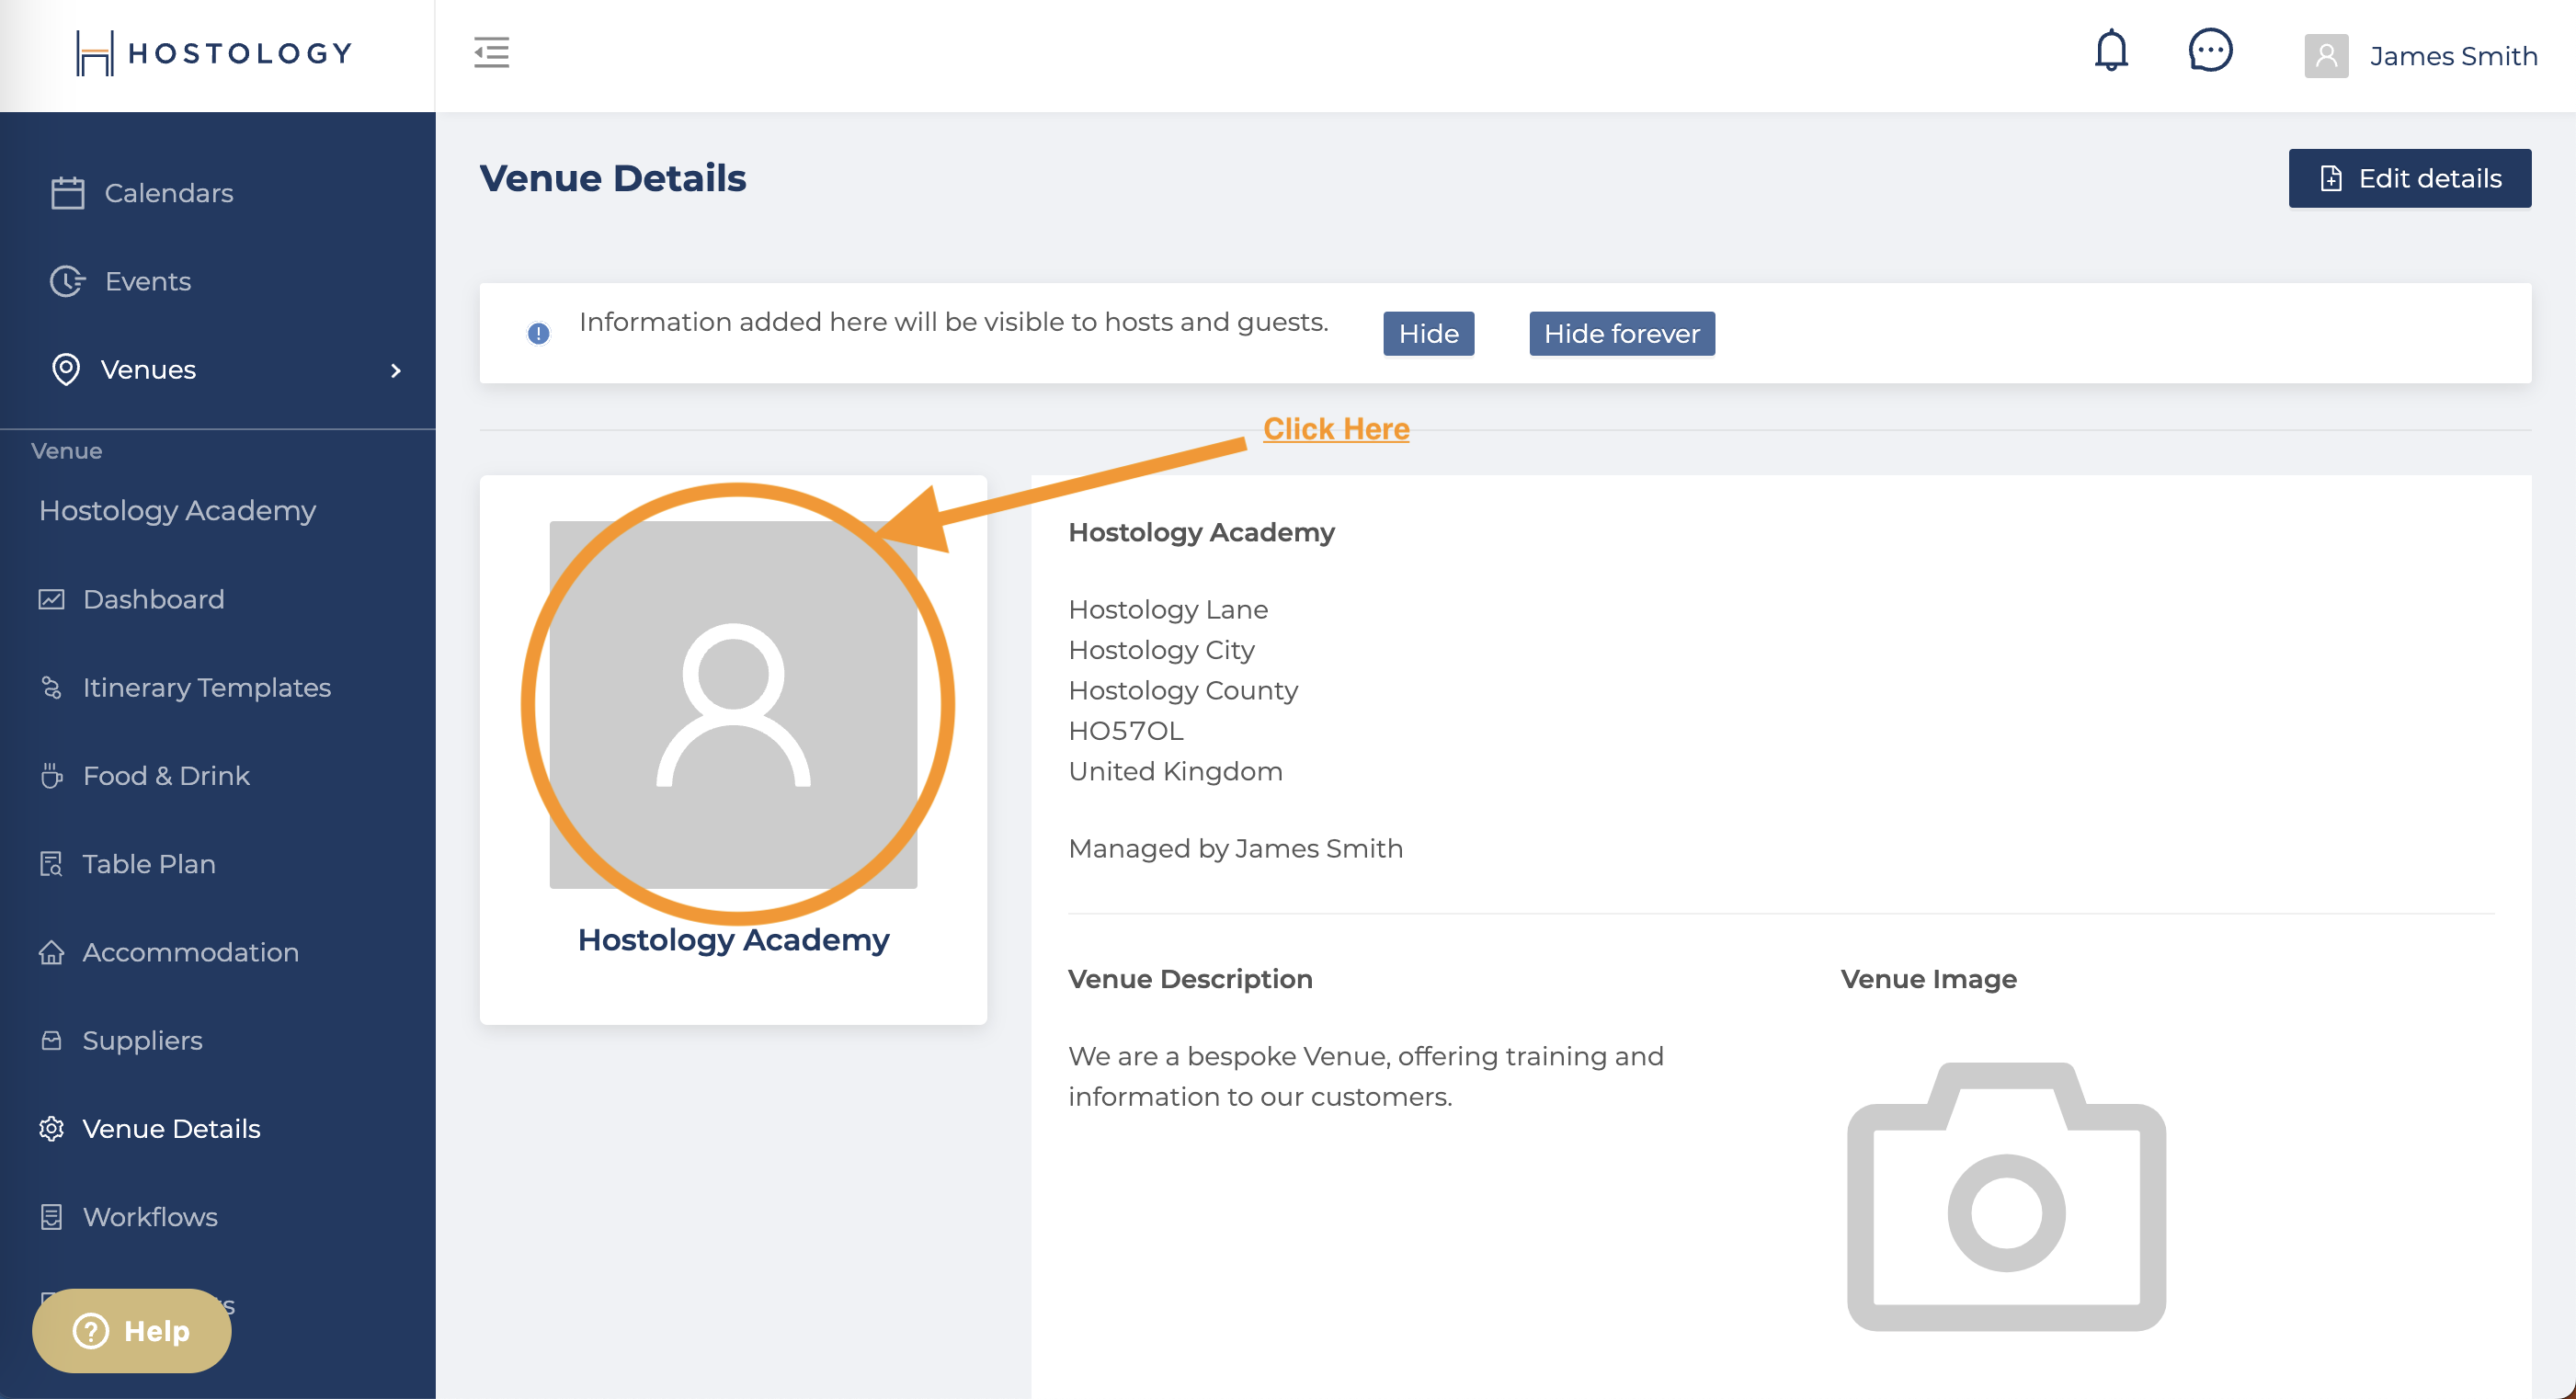The height and width of the screenshot is (1399, 2576).
Task: Open Venues menu item
Action: tap(148, 369)
